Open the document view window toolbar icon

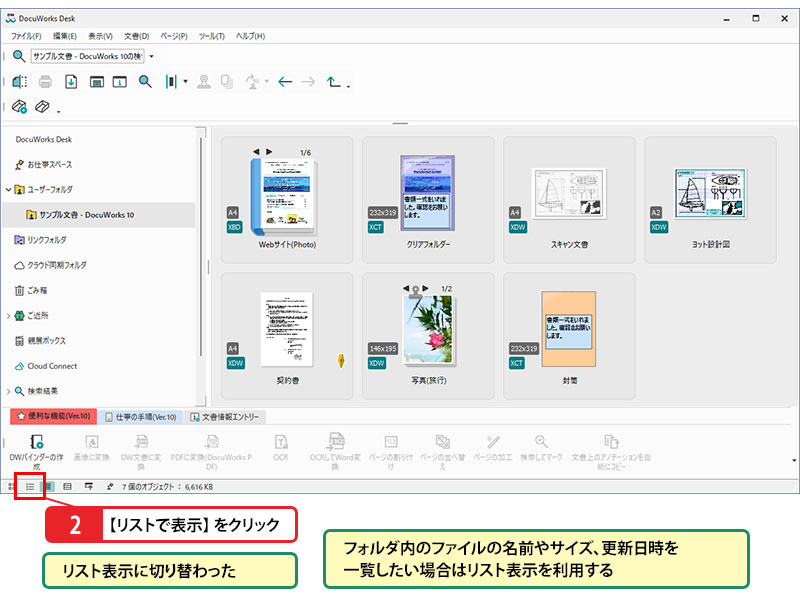(x=96, y=82)
